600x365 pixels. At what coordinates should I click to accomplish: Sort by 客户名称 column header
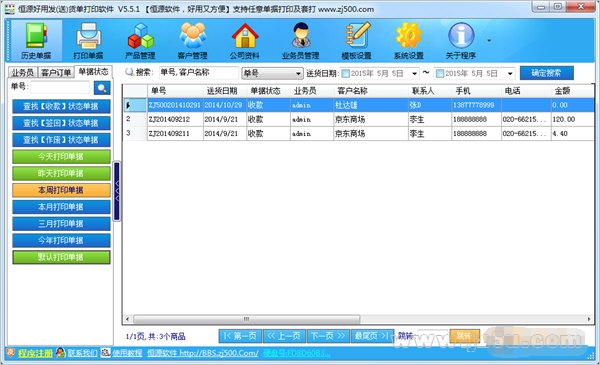(x=371, y=91)
